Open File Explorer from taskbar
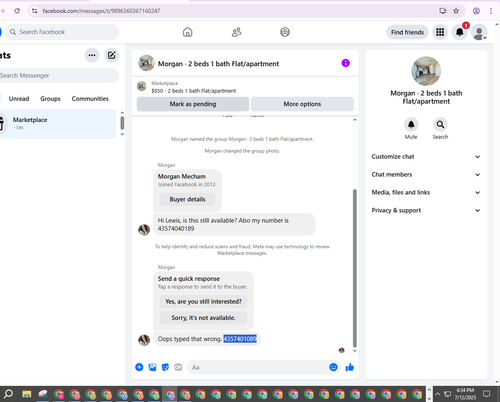Screen dimensions: 500x402 [27, 394]
